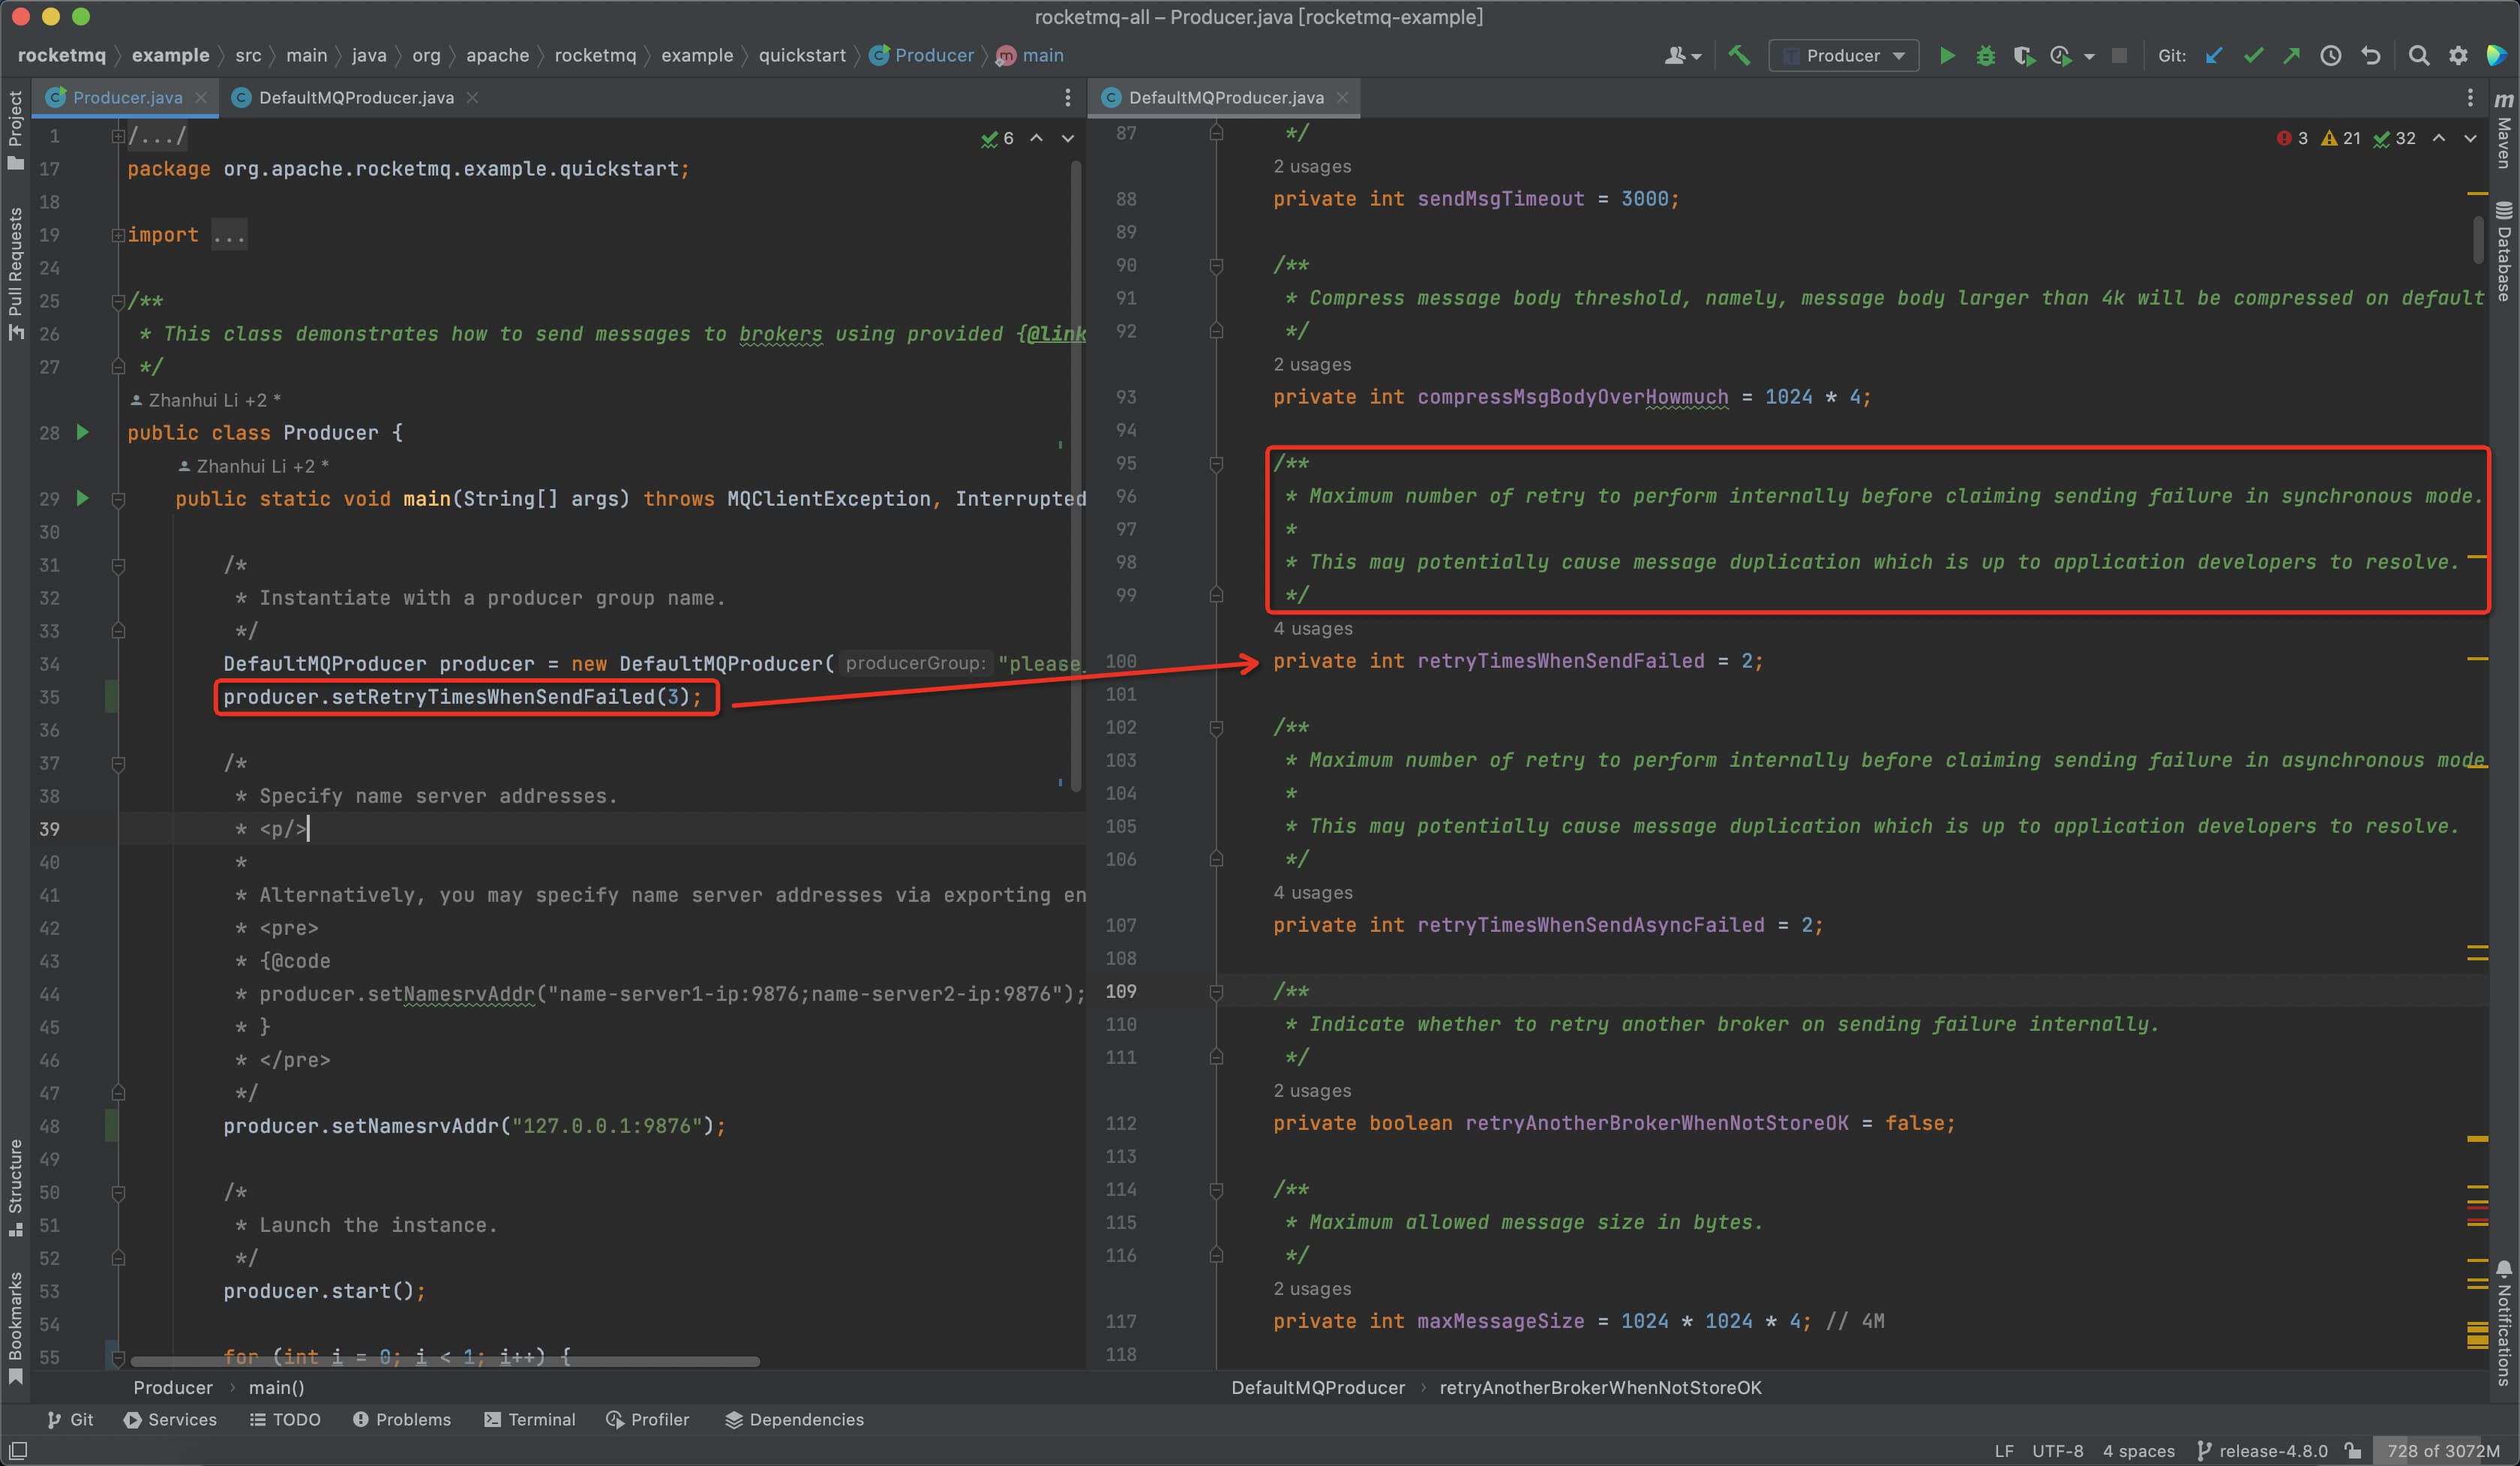2520x1466 pixels.
Task: Open Git history clock icon
Action: click(x=2330, y=56)
